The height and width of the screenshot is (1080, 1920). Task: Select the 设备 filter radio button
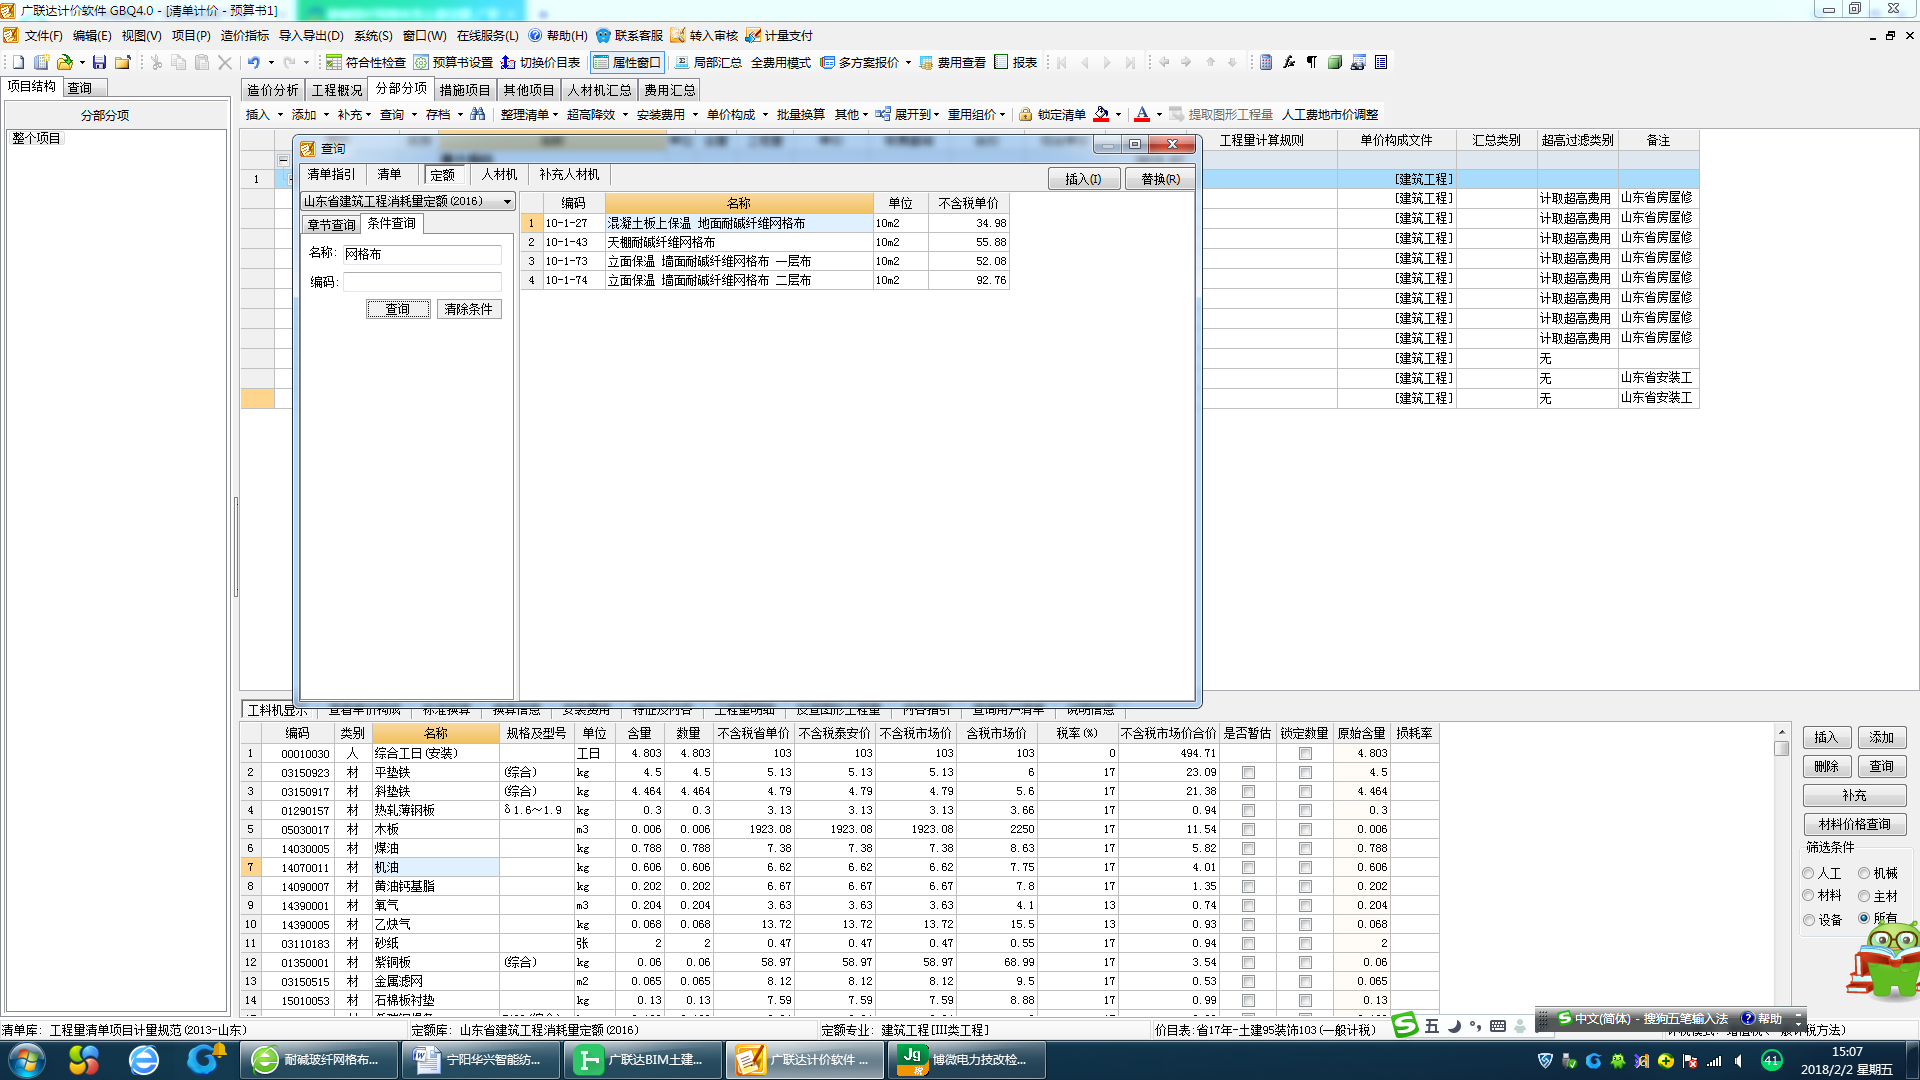point(1808,920)
